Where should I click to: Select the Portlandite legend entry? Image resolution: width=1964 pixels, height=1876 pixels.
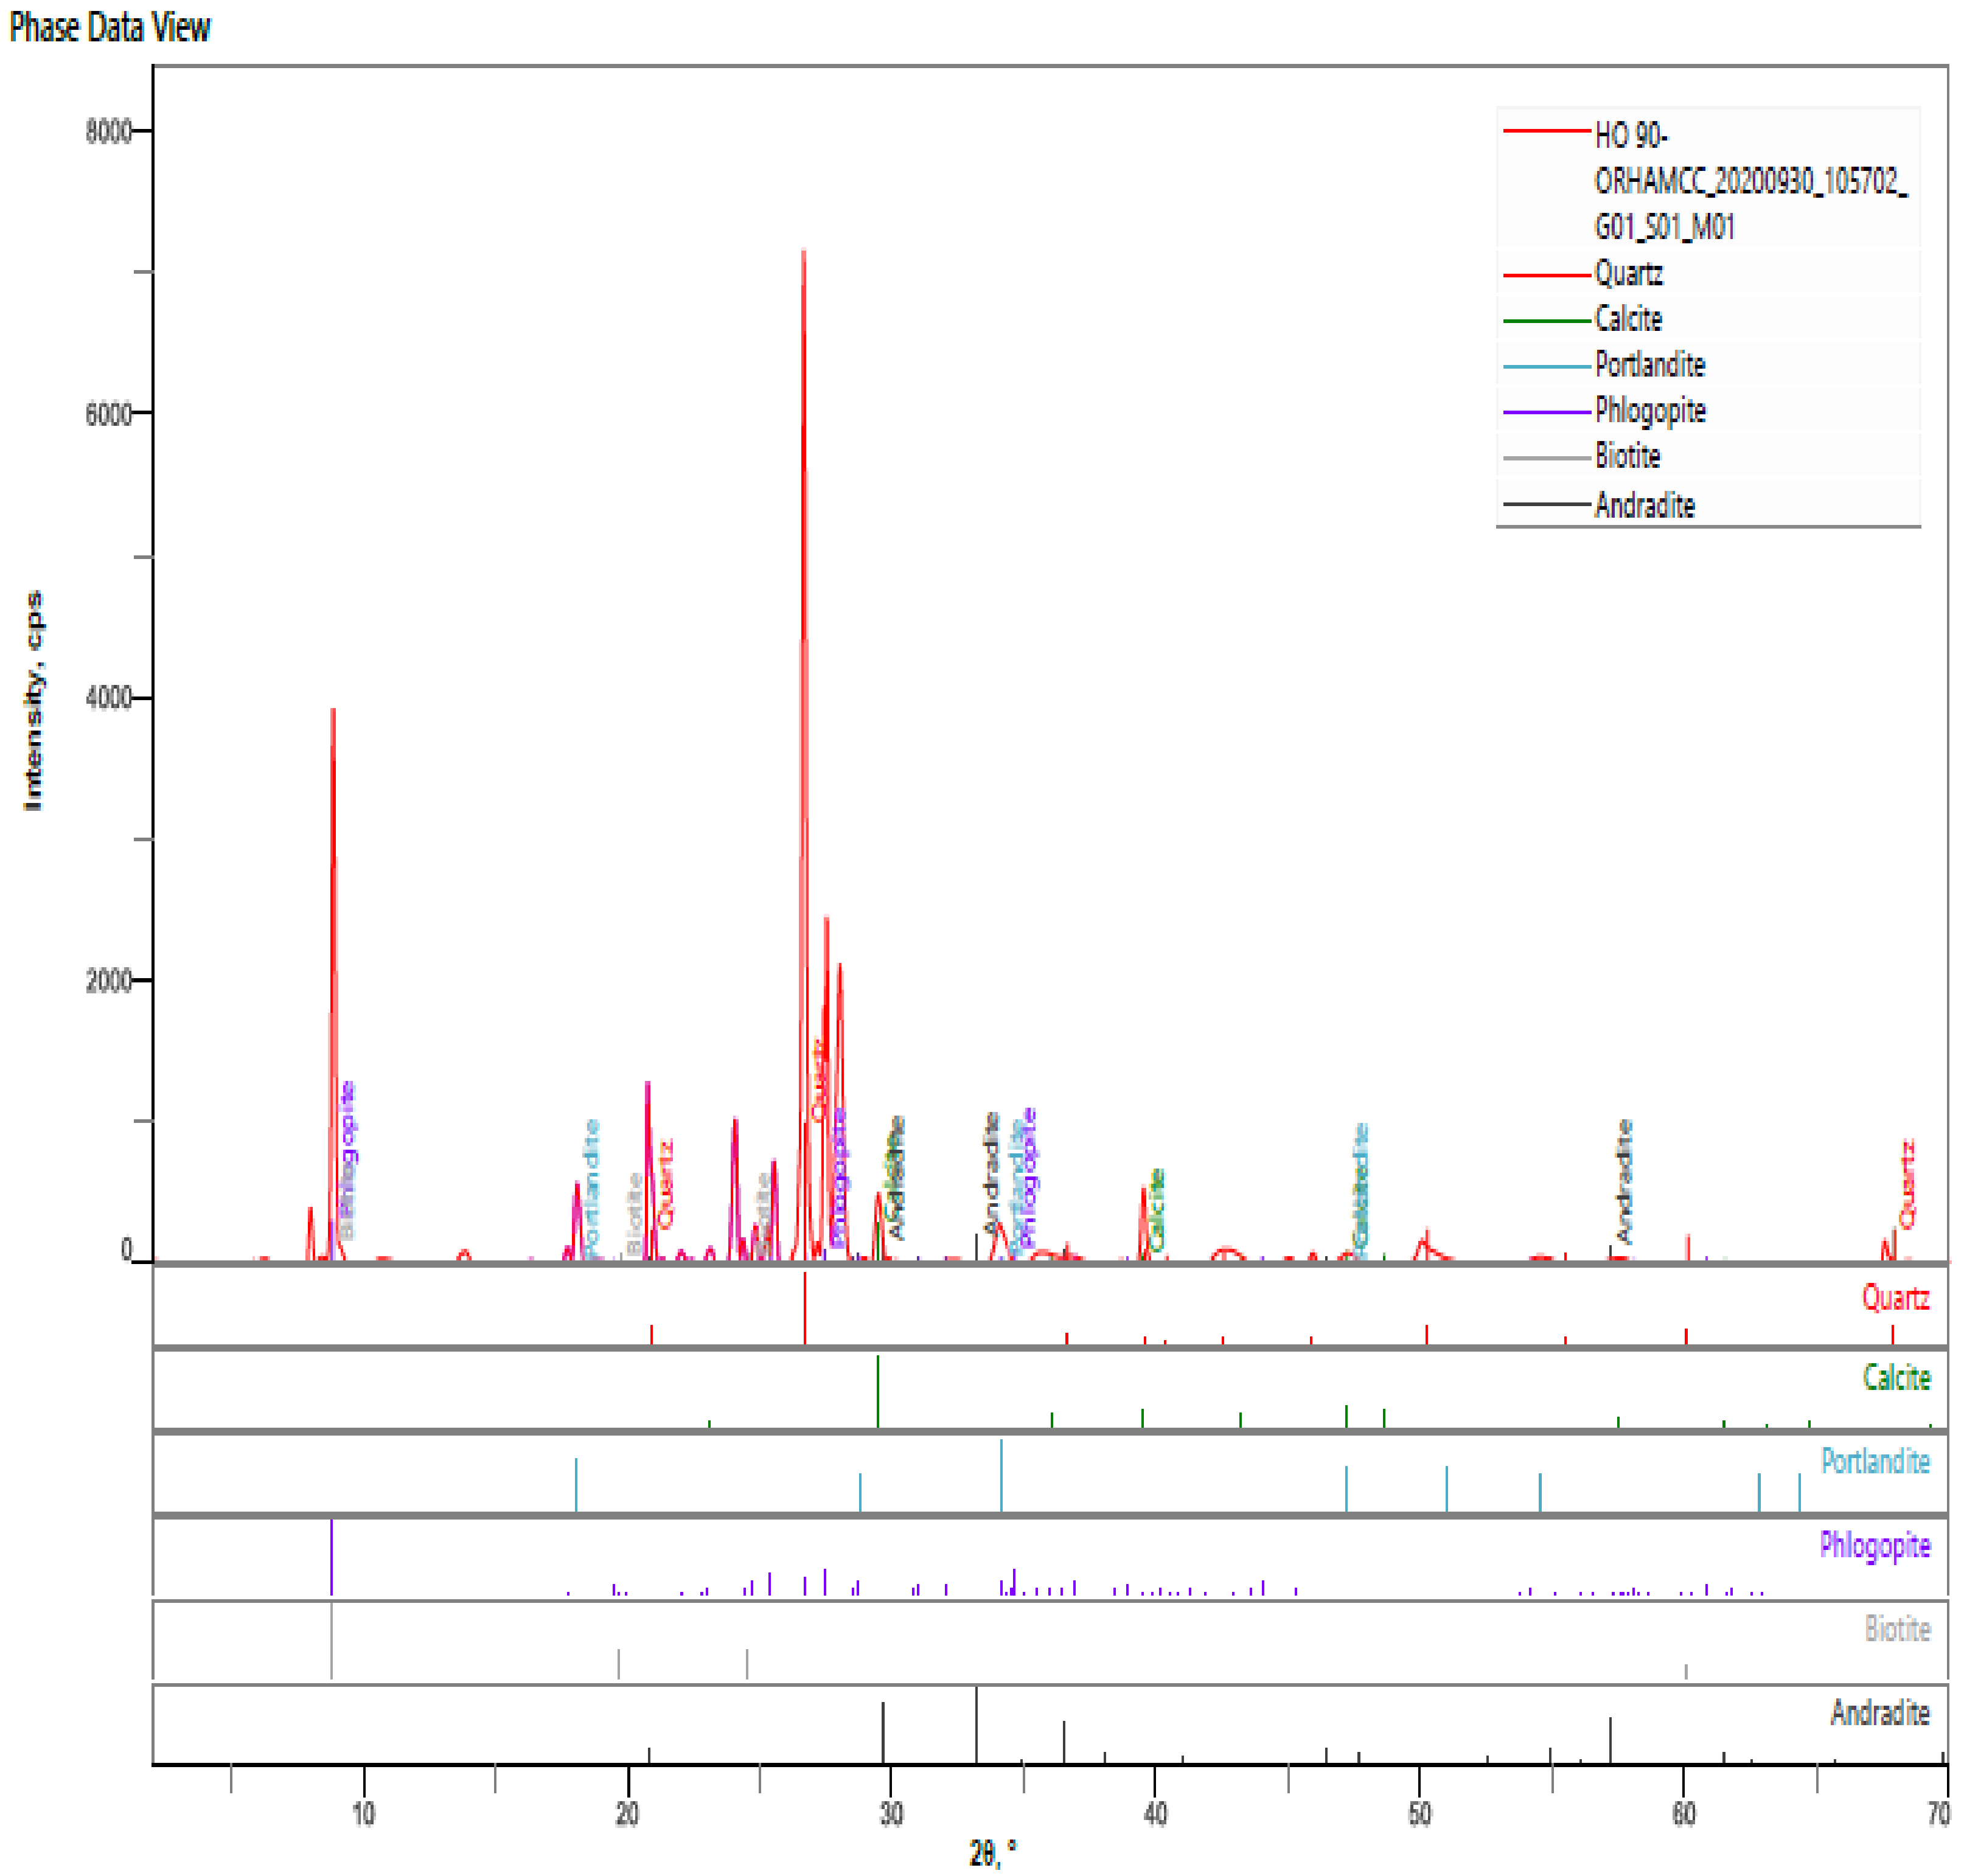1649,365
